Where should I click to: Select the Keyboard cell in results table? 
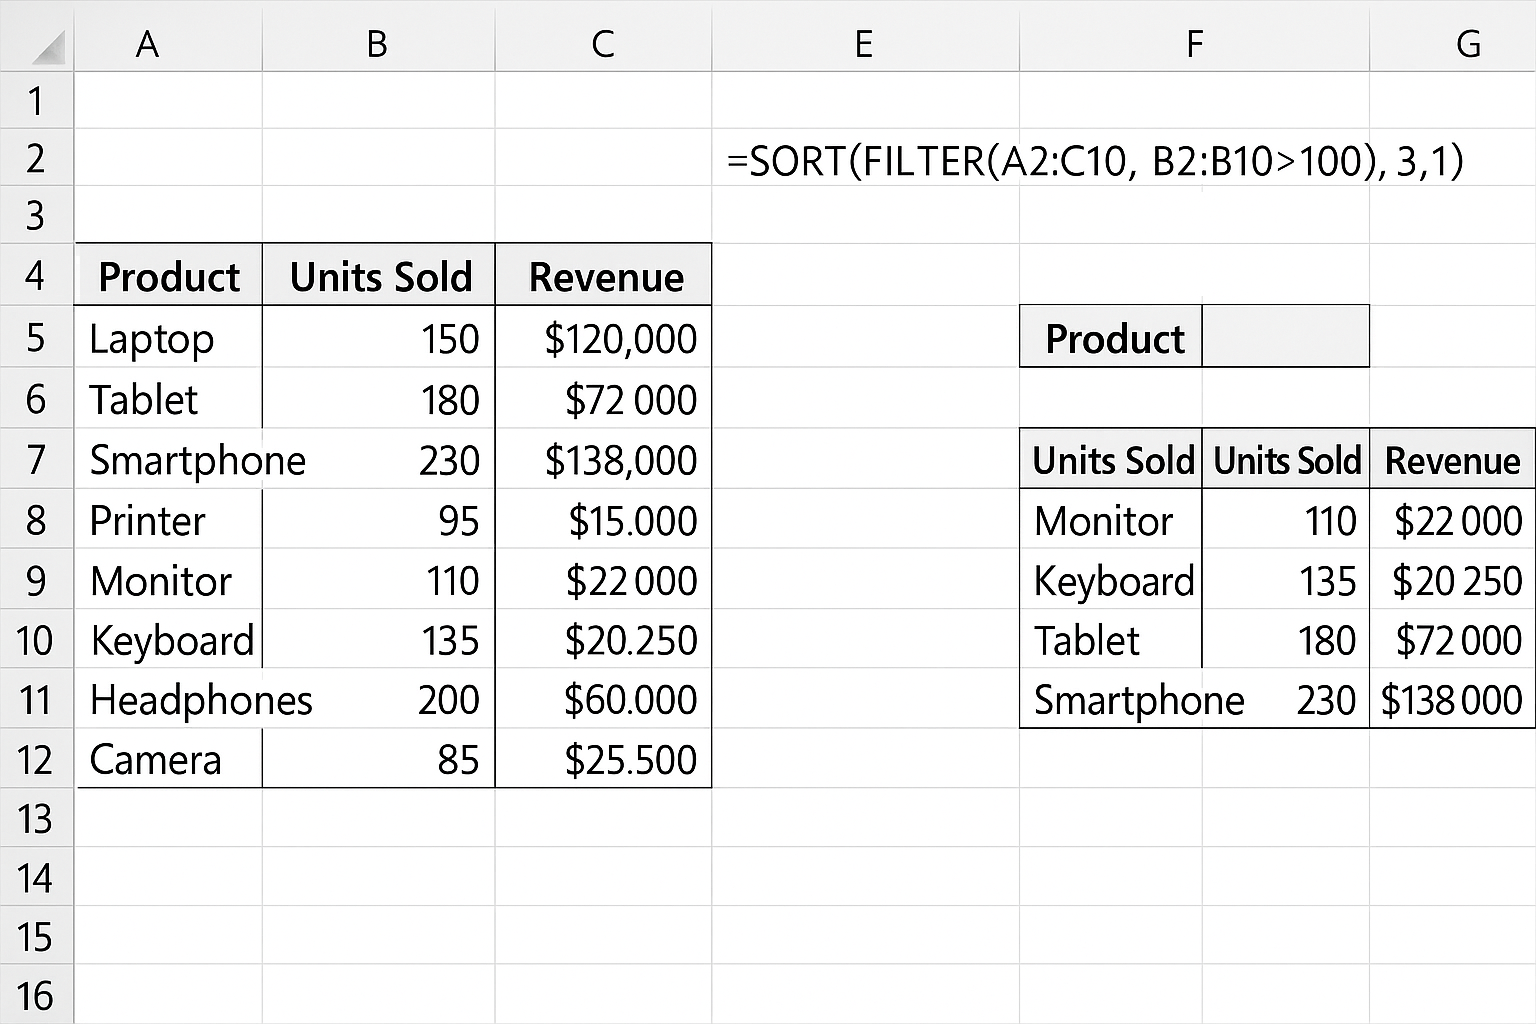1111,579
